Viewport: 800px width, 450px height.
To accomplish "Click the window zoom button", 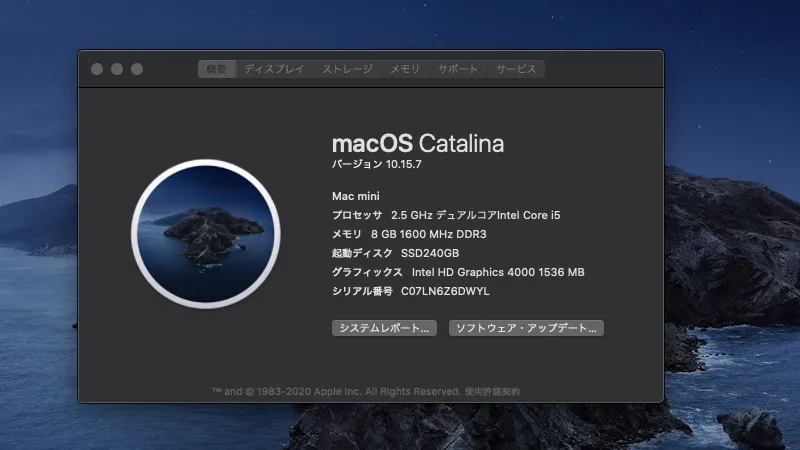I will pos(137,69).
